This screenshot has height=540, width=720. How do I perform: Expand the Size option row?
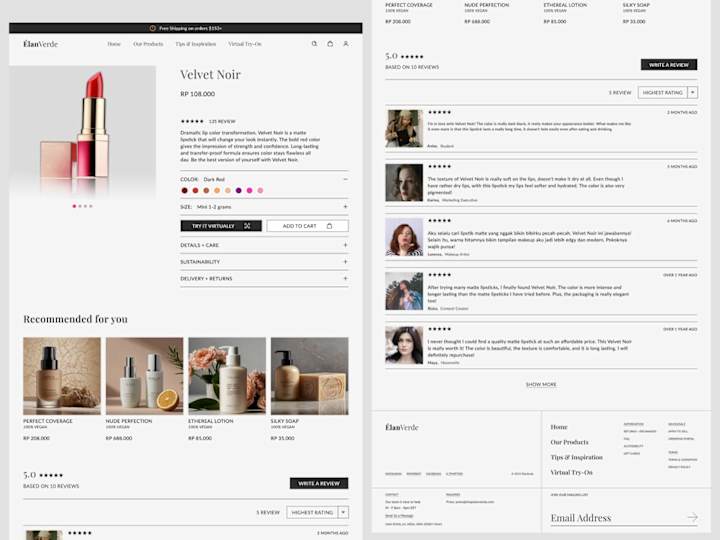pyautogui.click(x=264, y=207)
